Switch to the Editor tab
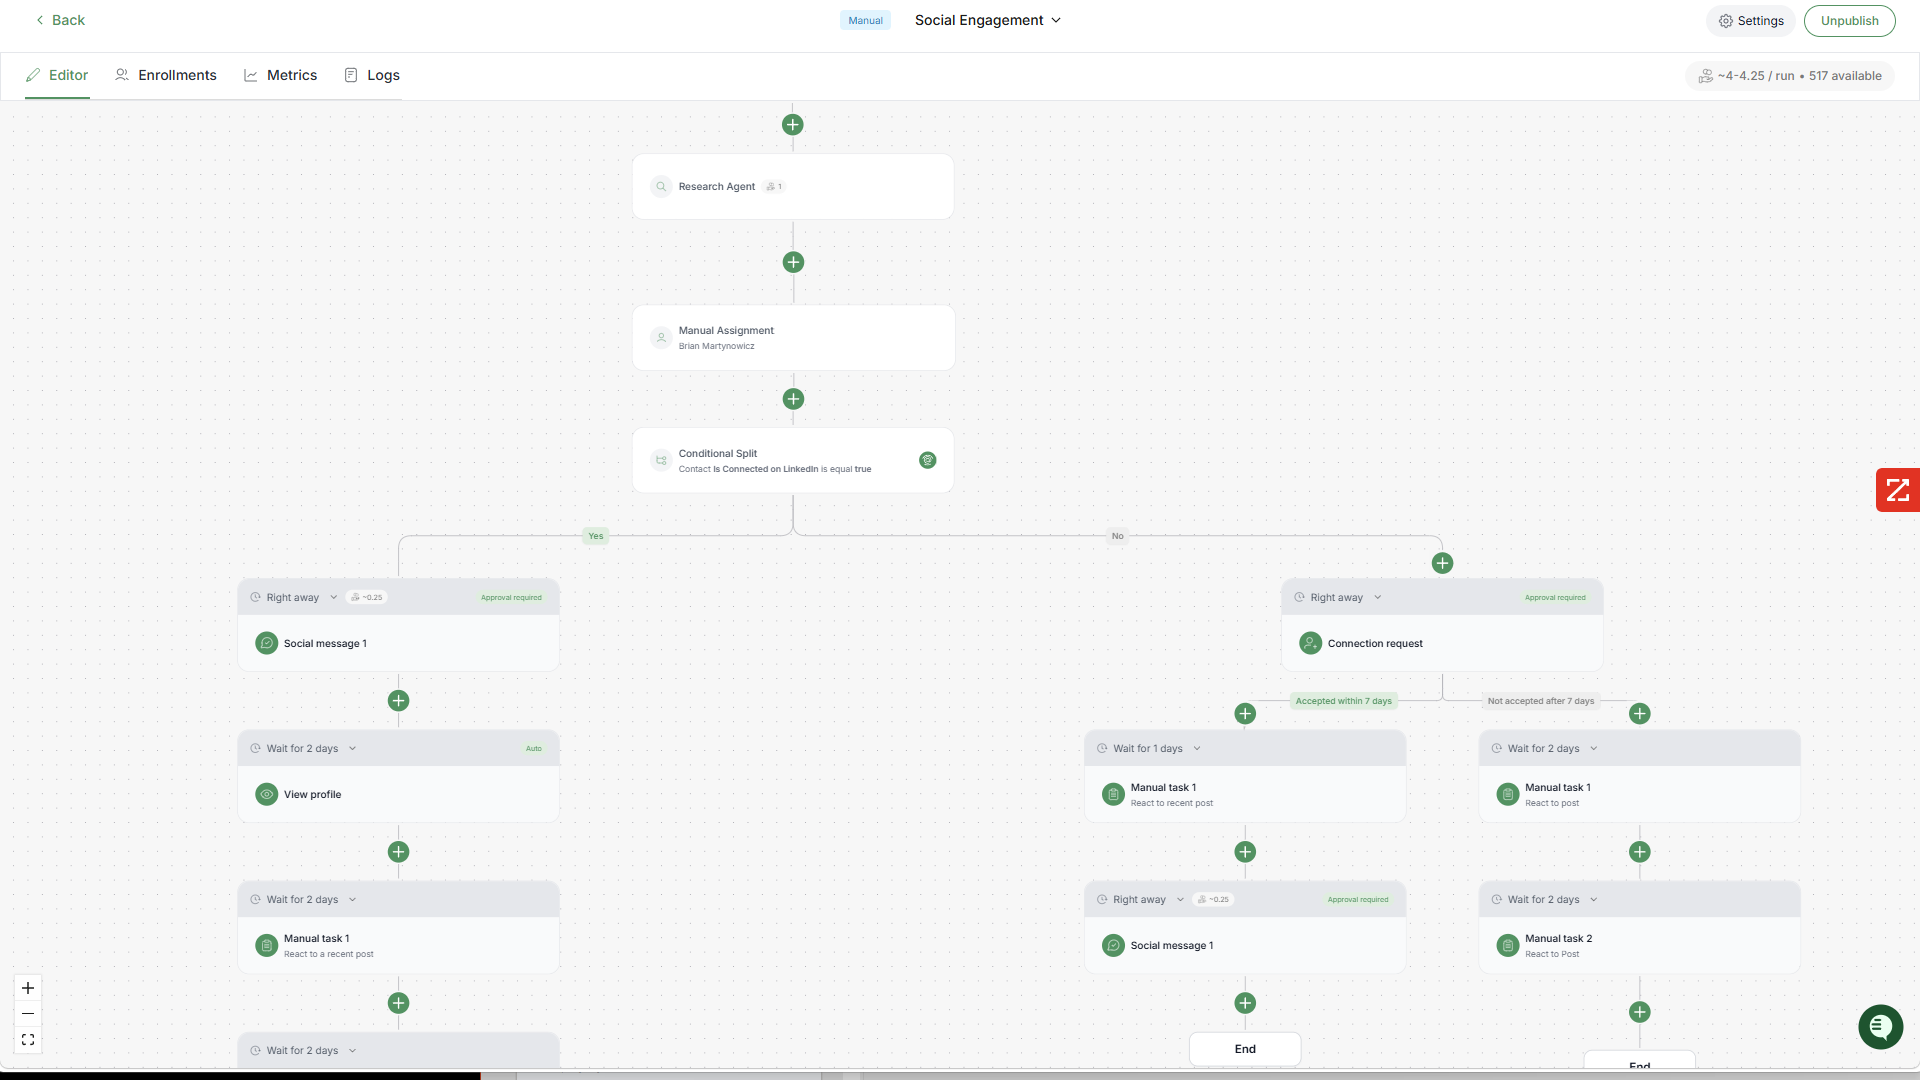The height and width of the screenshot is (1080, 1920). (57, 76)
